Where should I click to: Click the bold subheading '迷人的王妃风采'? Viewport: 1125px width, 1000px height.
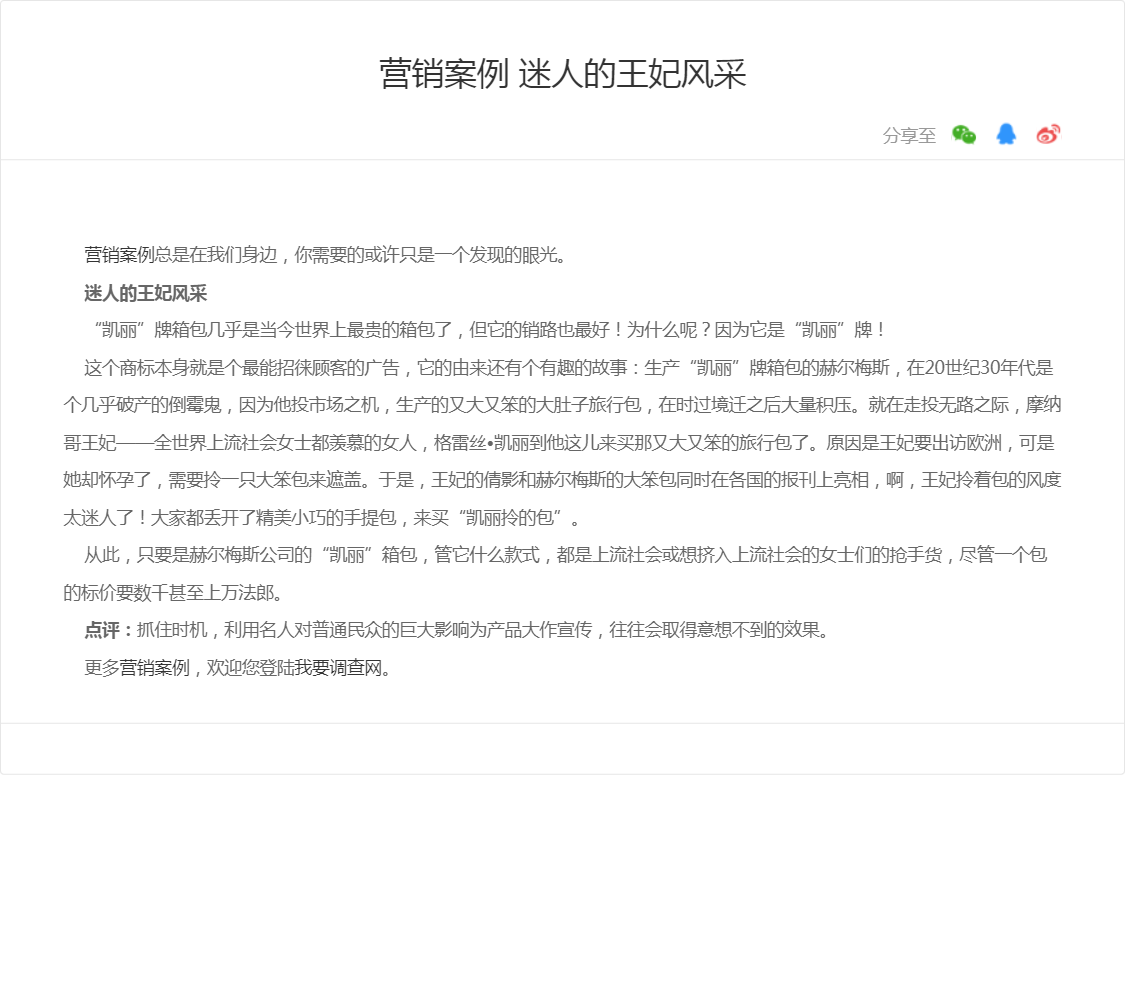pos(146,293)
